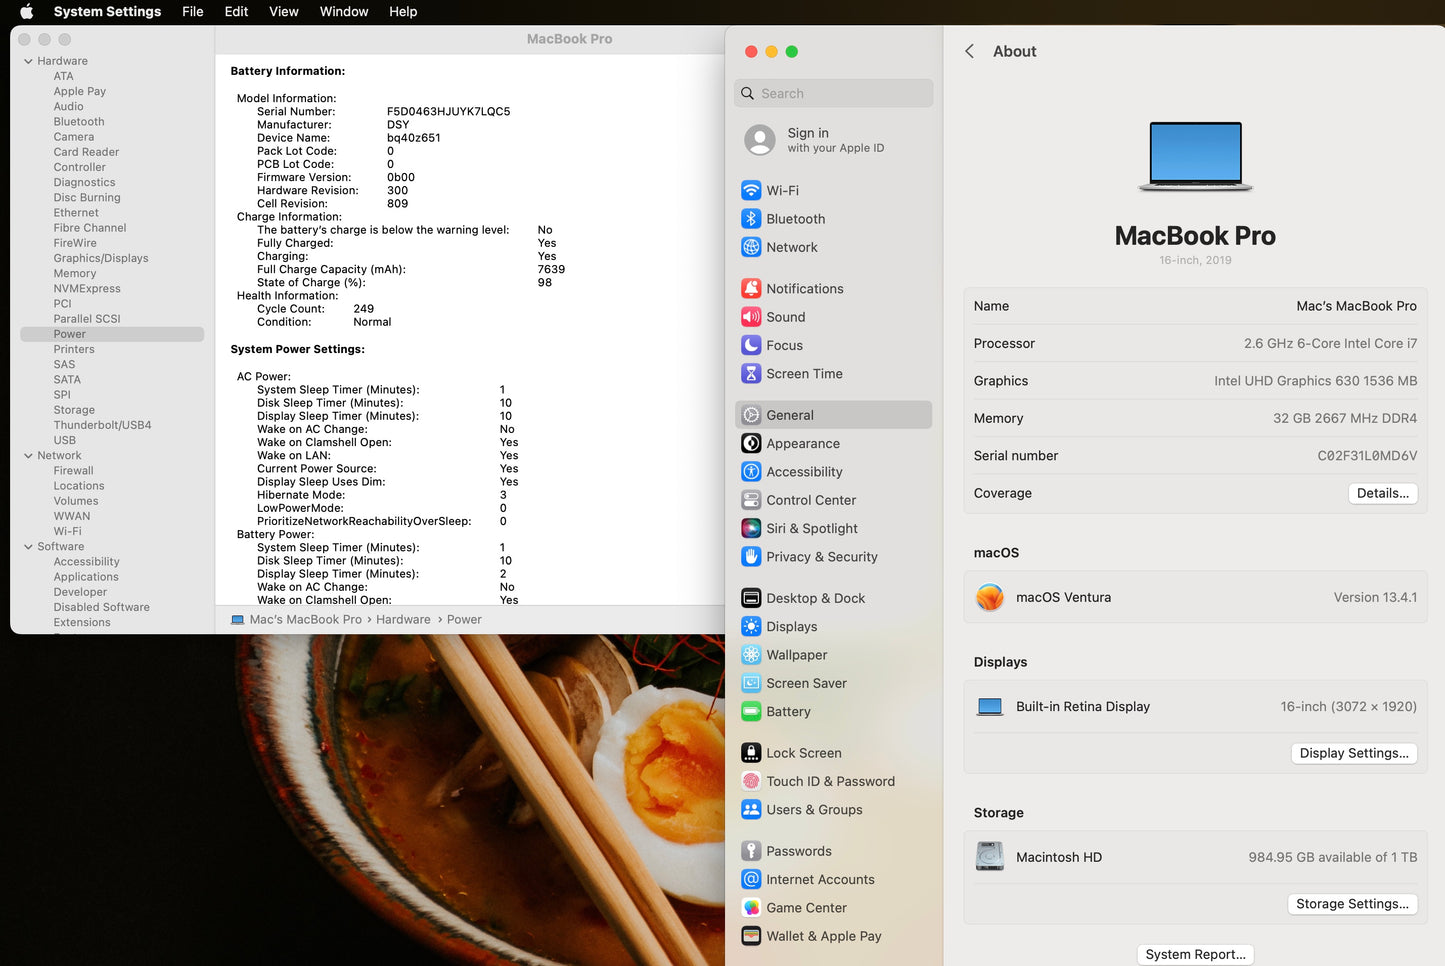
Task: Select the Sound speaker icon
Action: [x=751, y=317]
